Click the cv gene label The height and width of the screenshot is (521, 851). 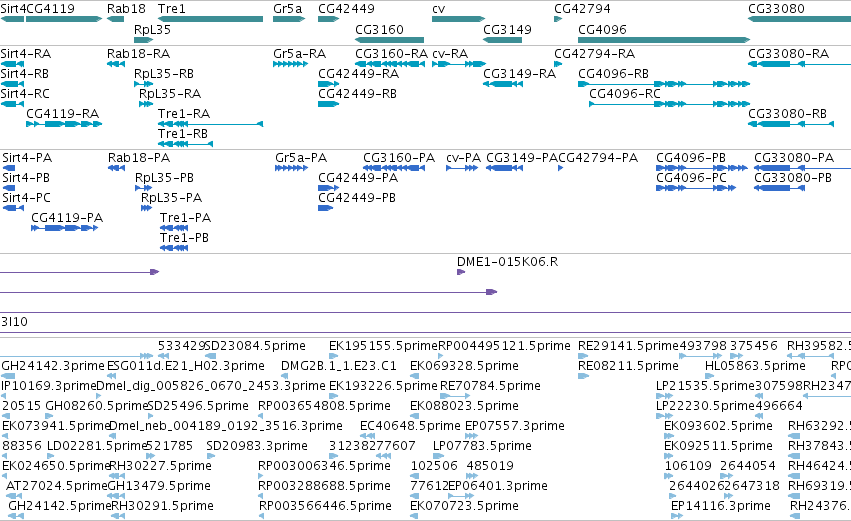439,9
